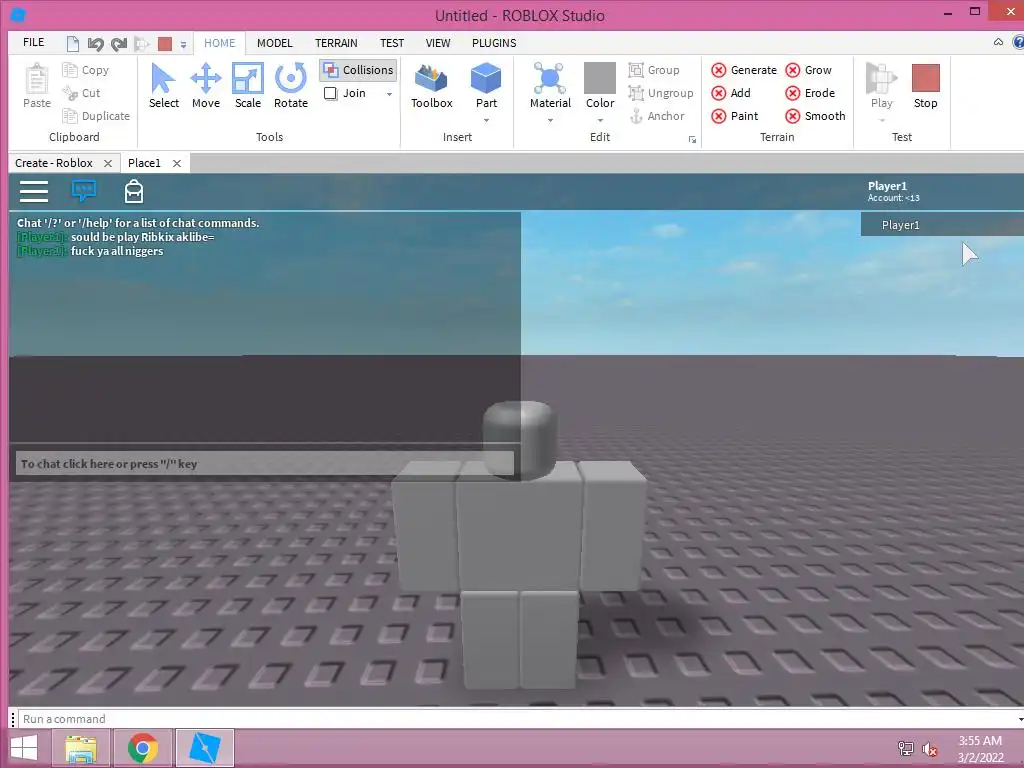Switch to the MODEL ribbon tab

click(274, 43)
